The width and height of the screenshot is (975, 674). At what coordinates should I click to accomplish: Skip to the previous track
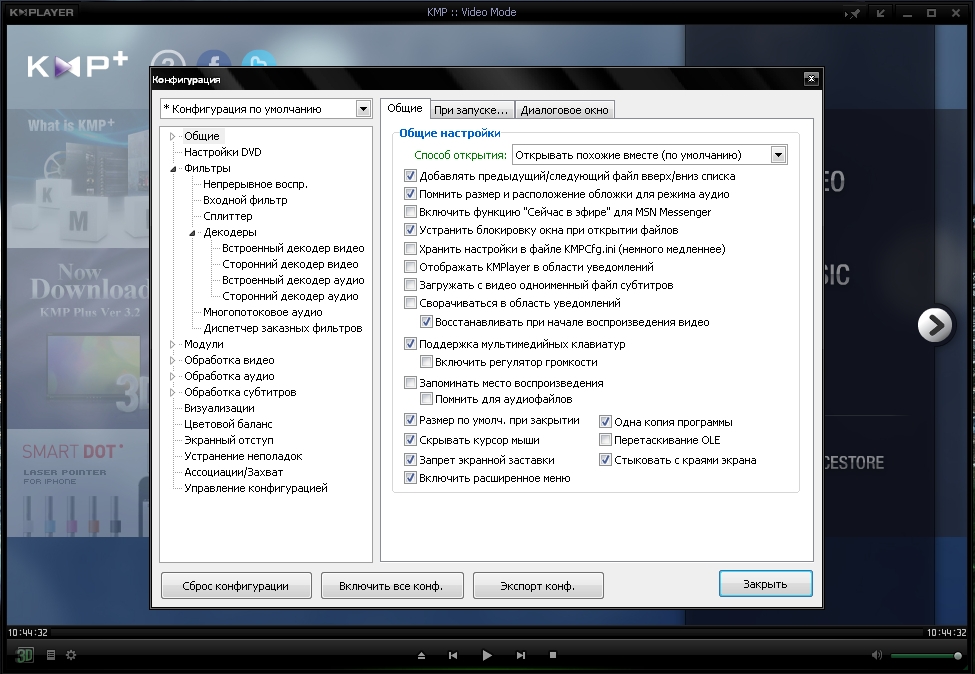453,655
